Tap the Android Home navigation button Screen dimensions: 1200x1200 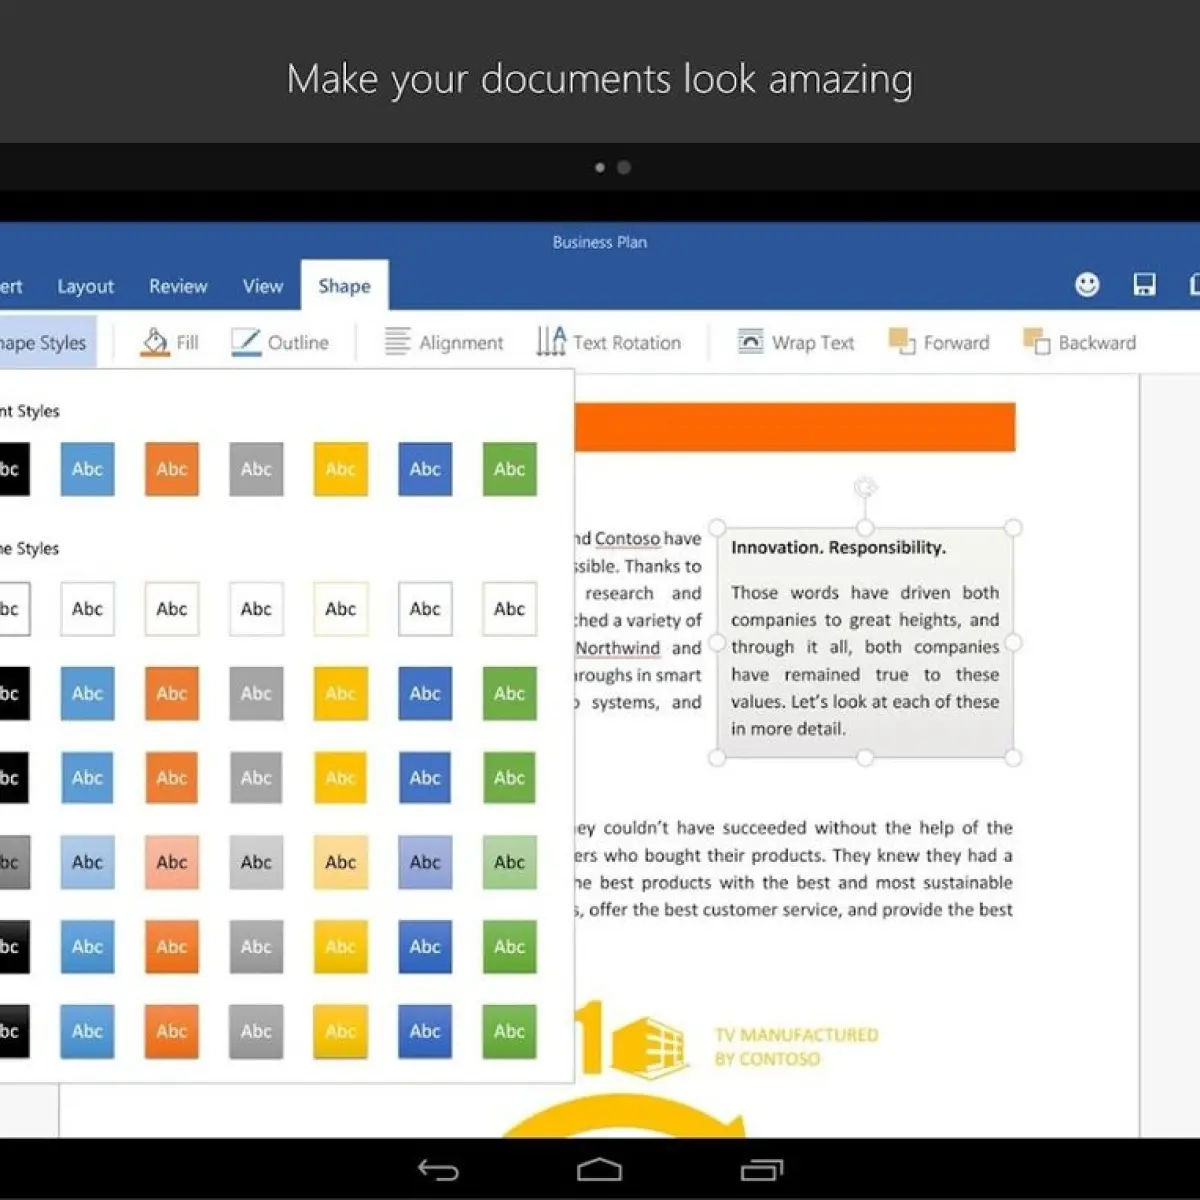coord(600,1169)
